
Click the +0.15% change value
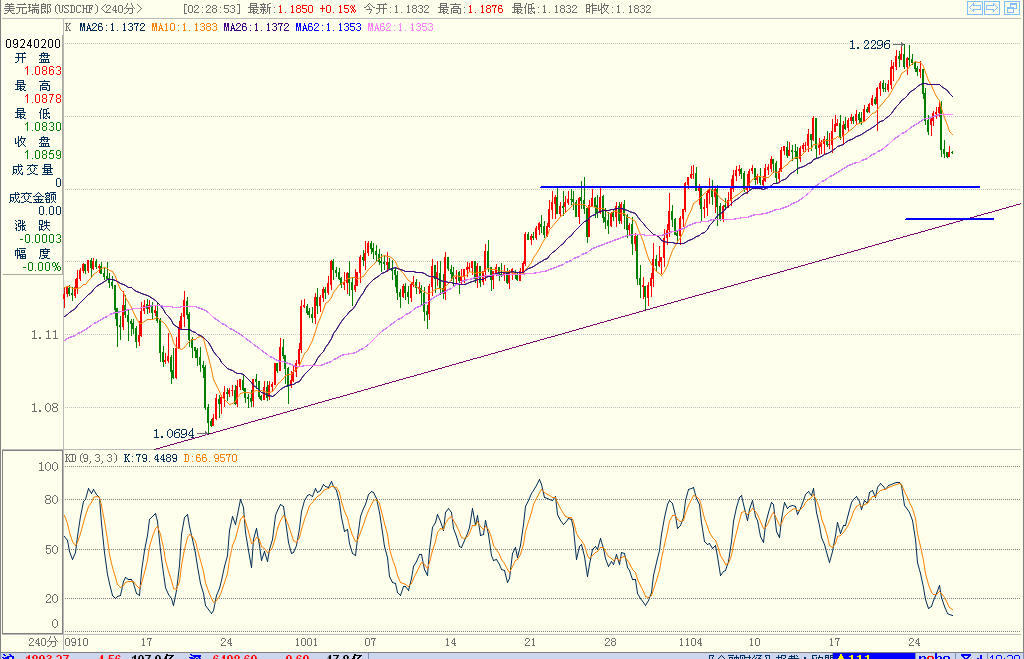338,9
